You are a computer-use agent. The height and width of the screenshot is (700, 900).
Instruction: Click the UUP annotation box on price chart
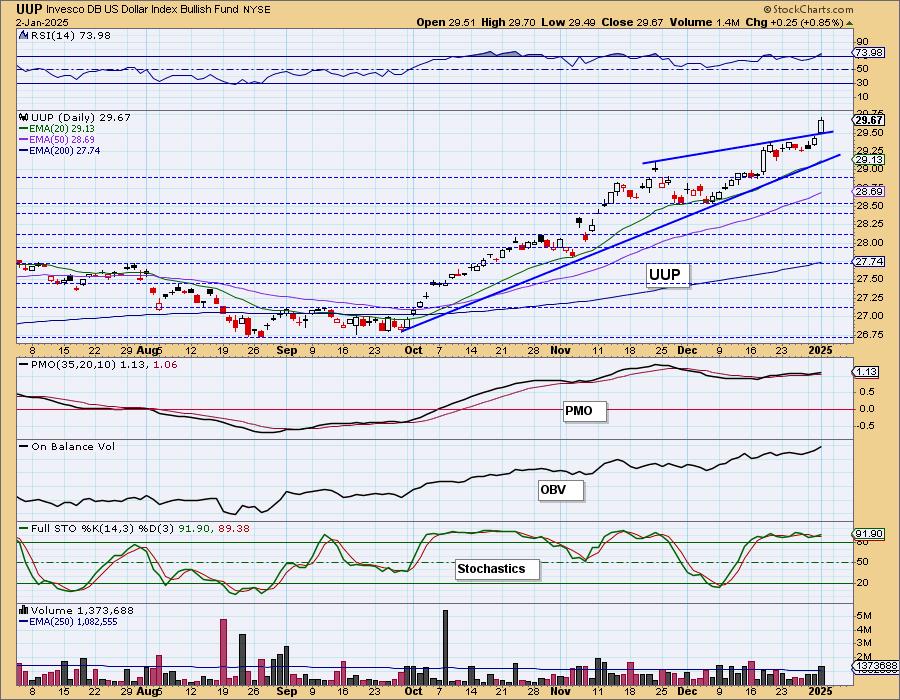coord(666,275)
